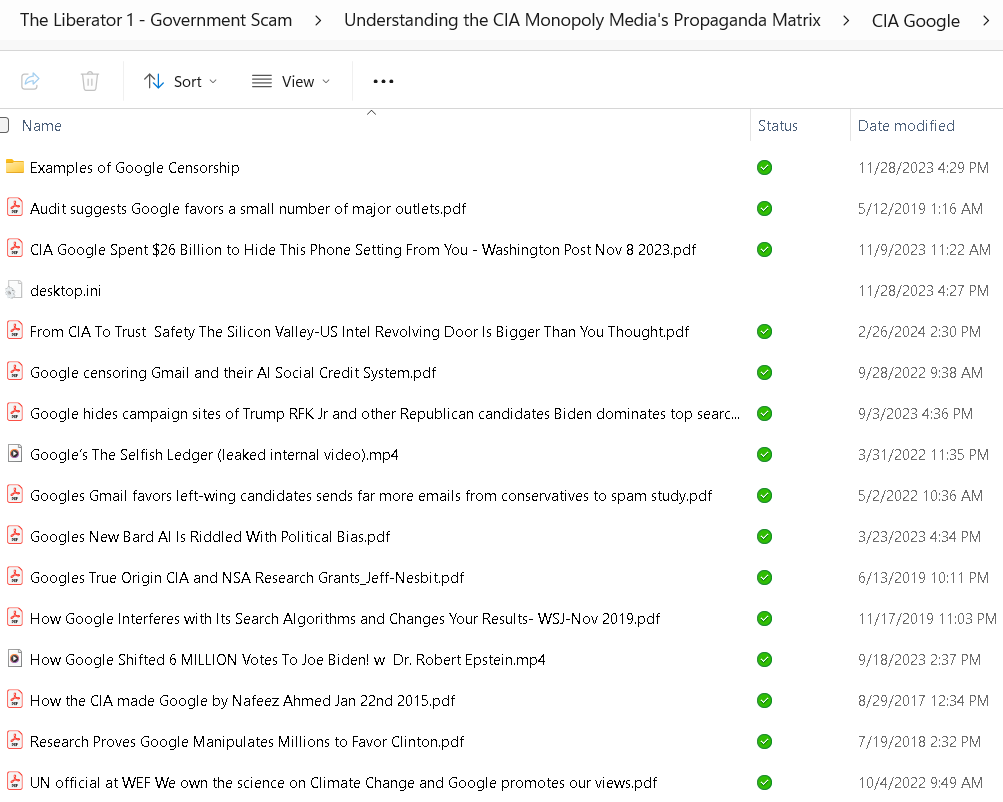This screenshot has height=802, width=1003.
Task: Click the PDF icon for Audit suggests Google file
Action: [x=14, y=208]
